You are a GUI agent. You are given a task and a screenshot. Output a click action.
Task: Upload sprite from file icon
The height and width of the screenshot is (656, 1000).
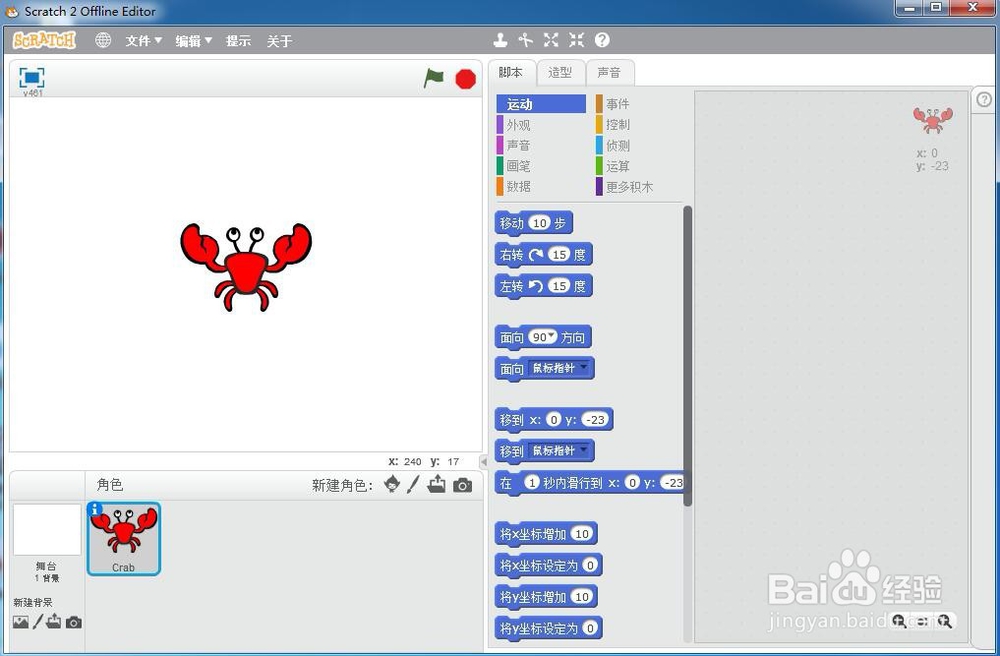[437, 485]
